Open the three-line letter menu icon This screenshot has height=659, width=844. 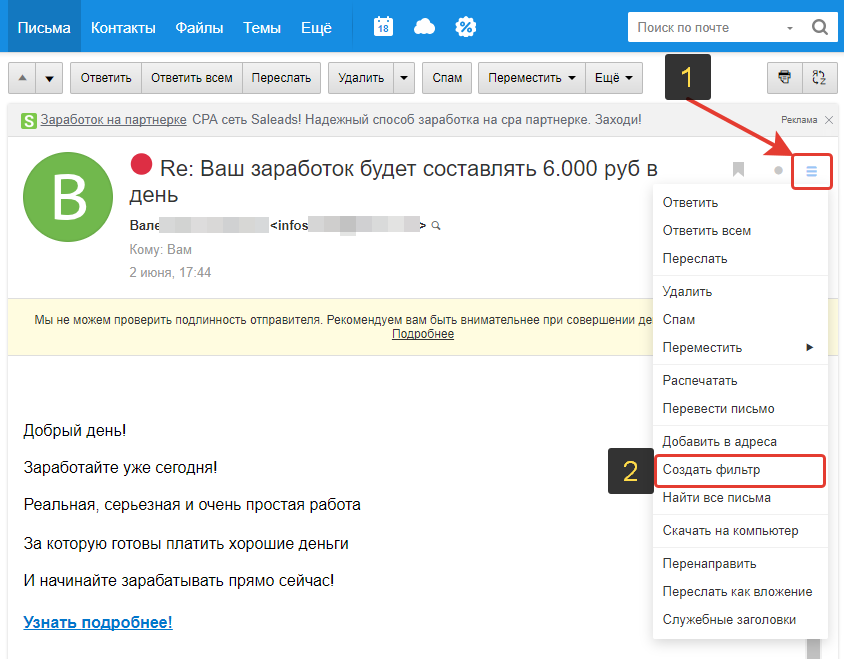(811, 171)
